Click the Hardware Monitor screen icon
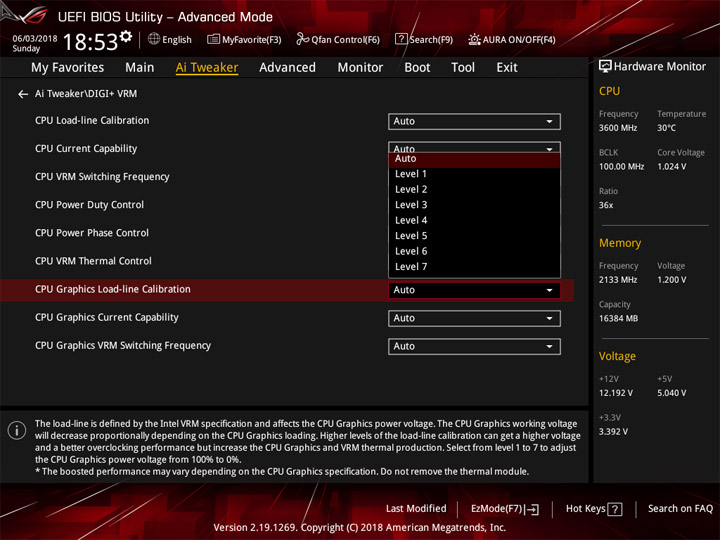 click(605, 67)
